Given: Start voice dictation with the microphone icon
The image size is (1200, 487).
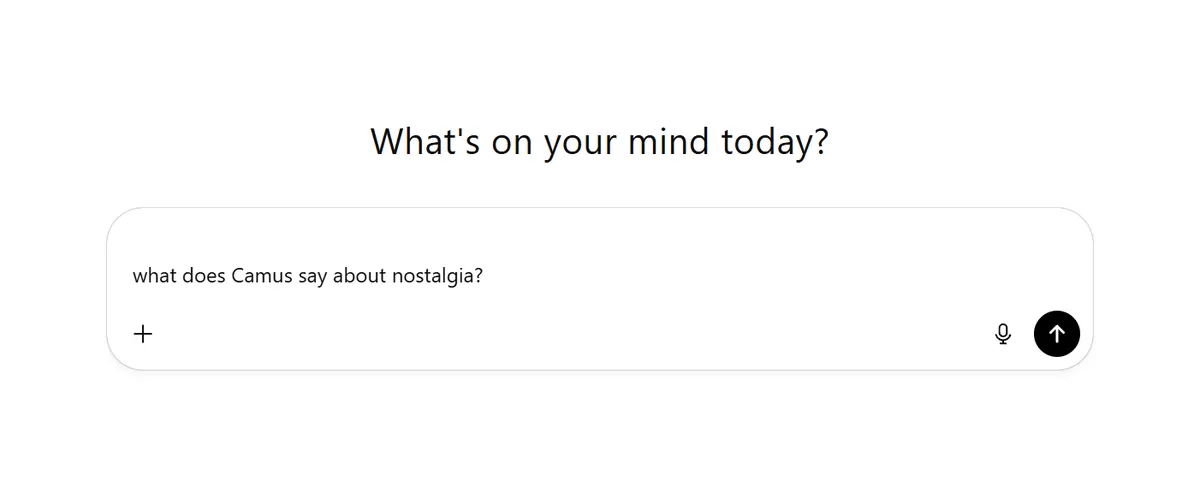Looking at the screenshot, I should (1003, 334).
